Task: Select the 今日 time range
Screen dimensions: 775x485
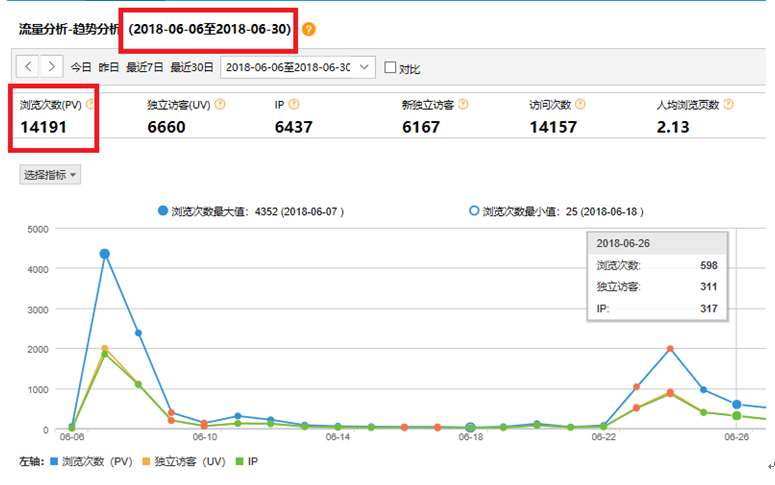Action: 81,68
